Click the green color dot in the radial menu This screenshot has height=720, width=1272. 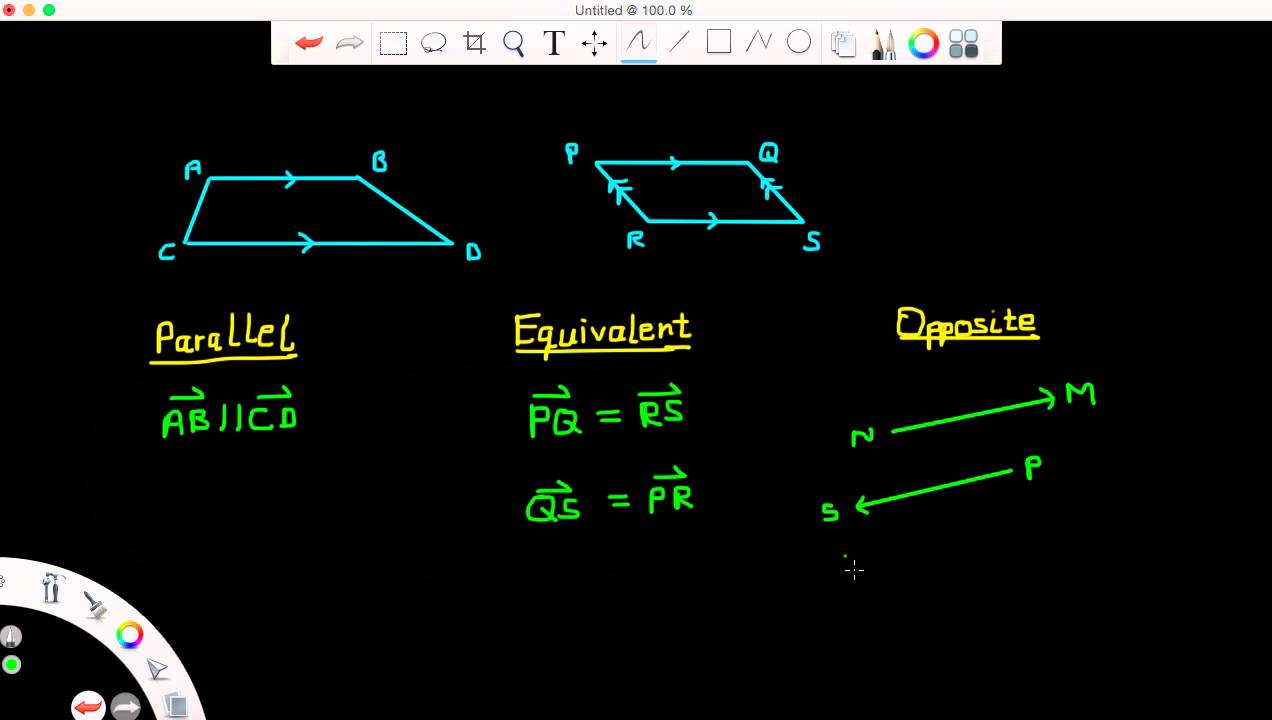point(12,665)
